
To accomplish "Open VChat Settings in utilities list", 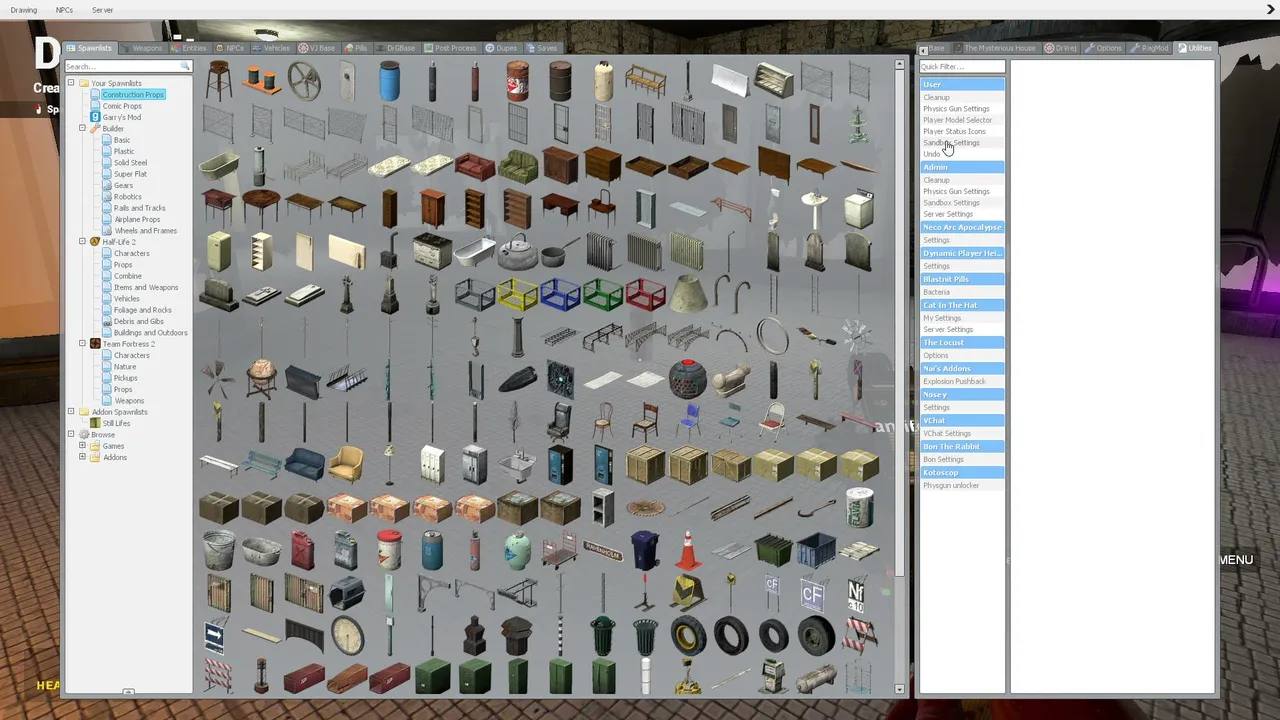I will [x=947, y=433].
